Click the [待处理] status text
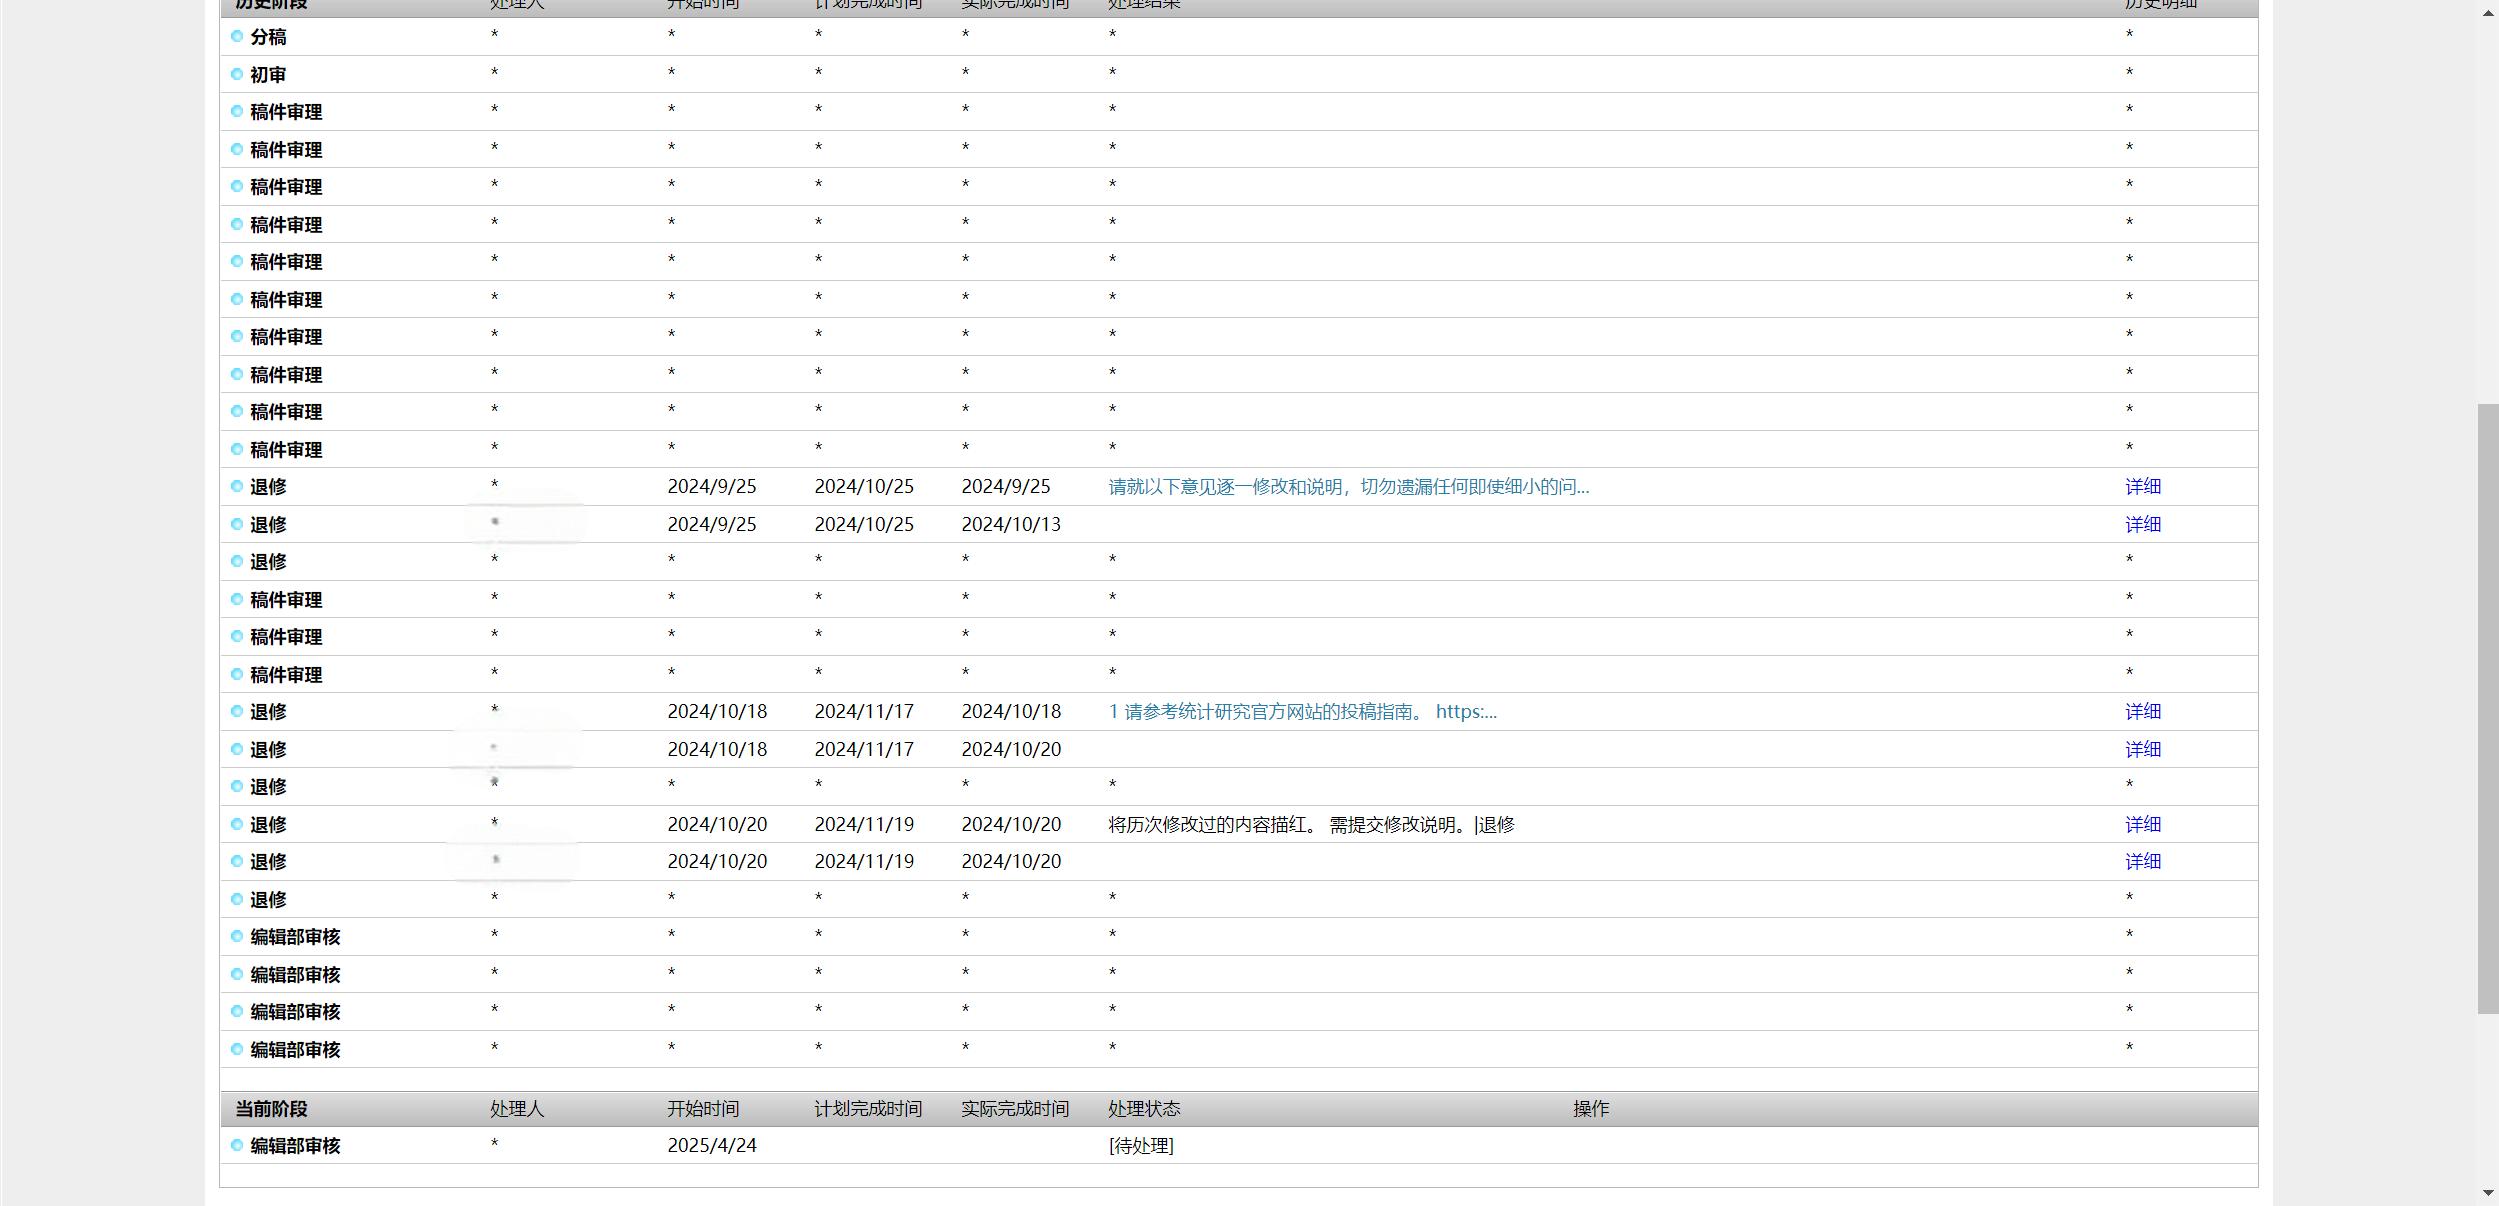Image resolution: width=2499 pixels, height=1206 pixels. point(1140,1146)
